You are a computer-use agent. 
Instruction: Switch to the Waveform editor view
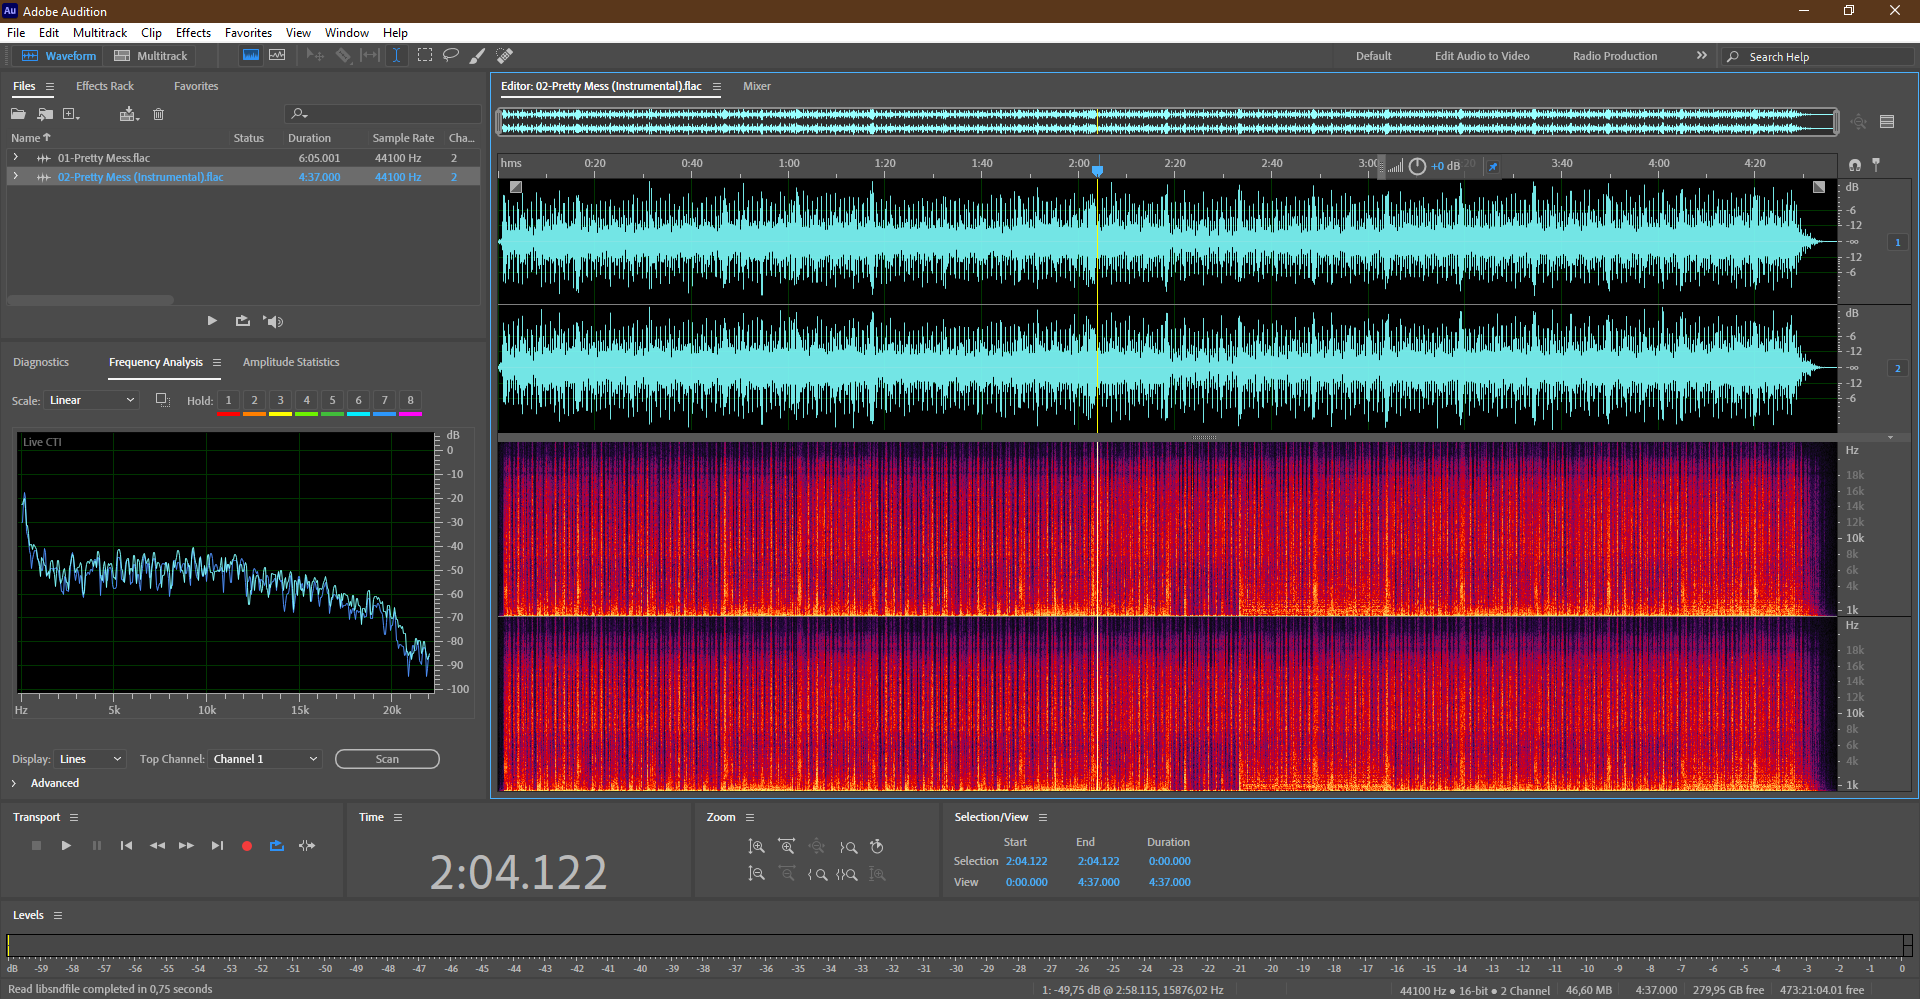59,56
